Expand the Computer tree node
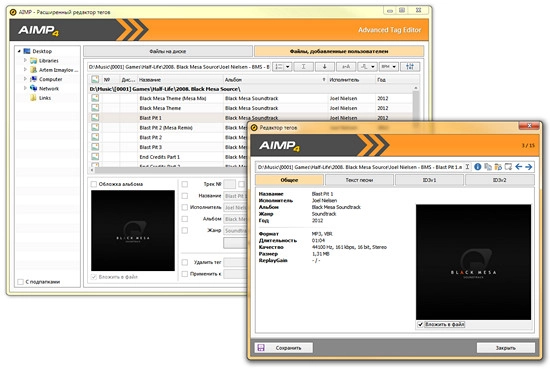Screen dimensions: 550x369 (25, 79)
